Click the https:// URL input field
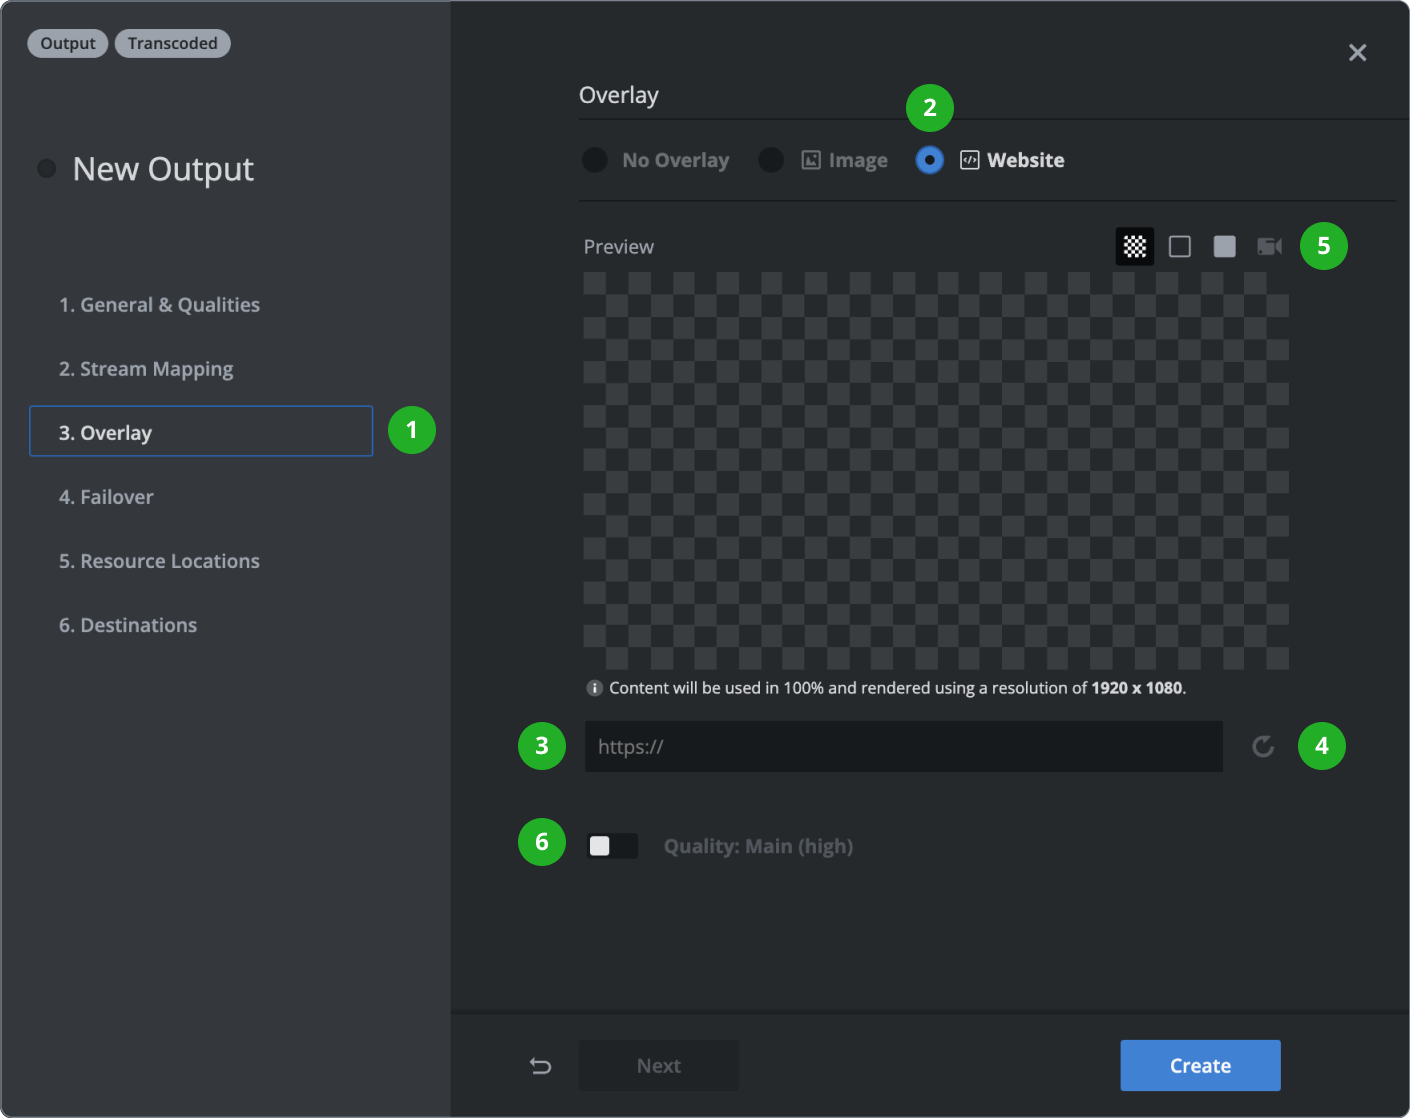 [903, 746]
